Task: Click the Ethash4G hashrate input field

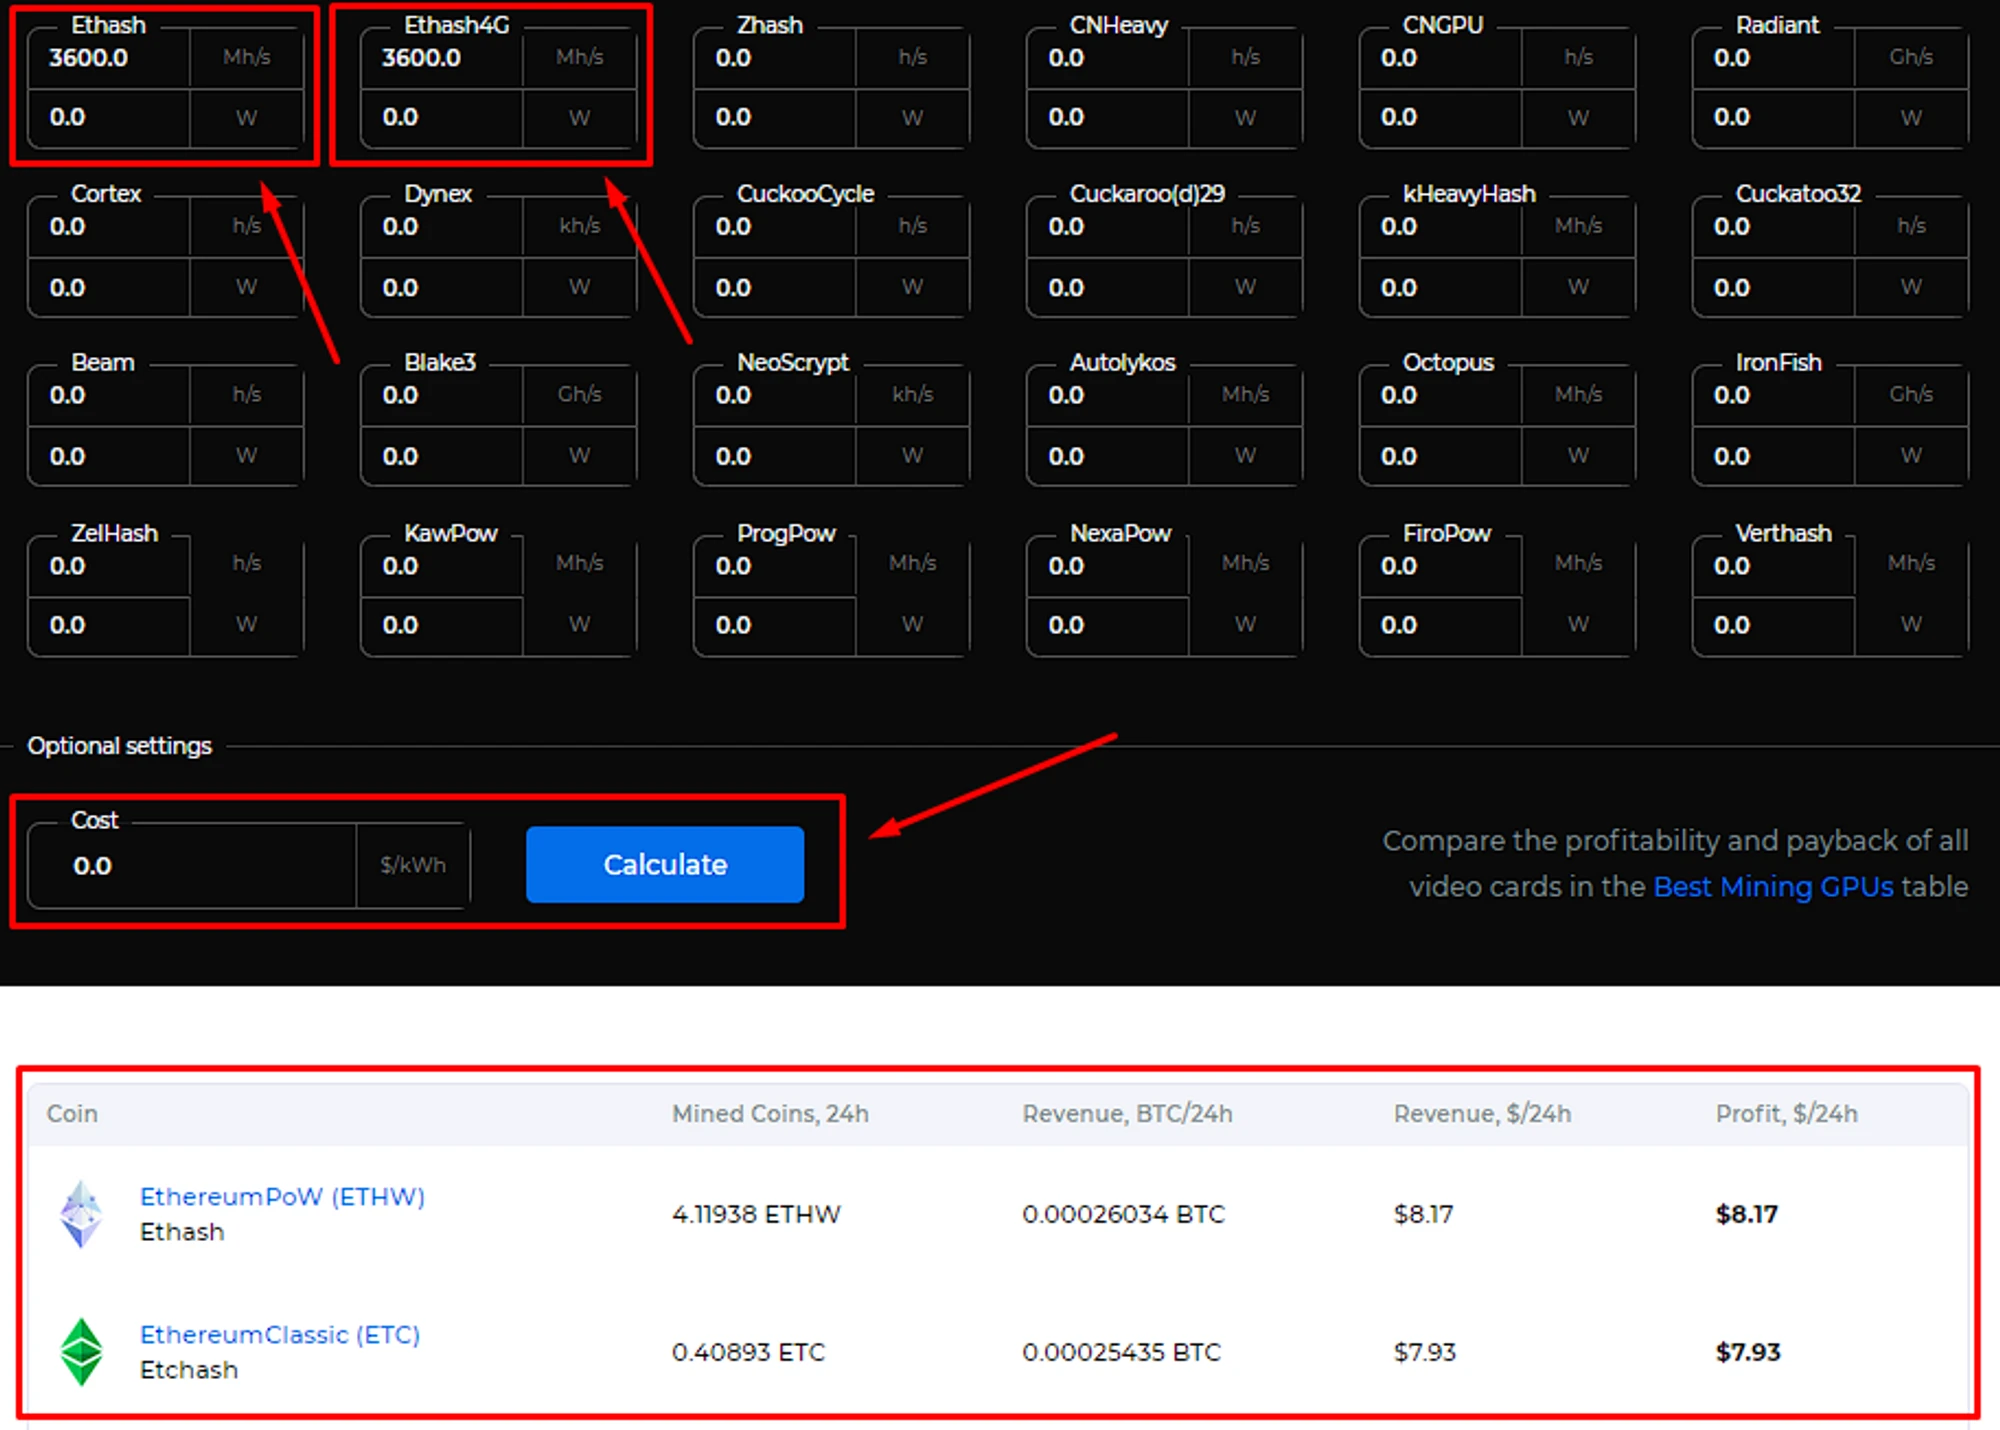Action: click(442, 58)
